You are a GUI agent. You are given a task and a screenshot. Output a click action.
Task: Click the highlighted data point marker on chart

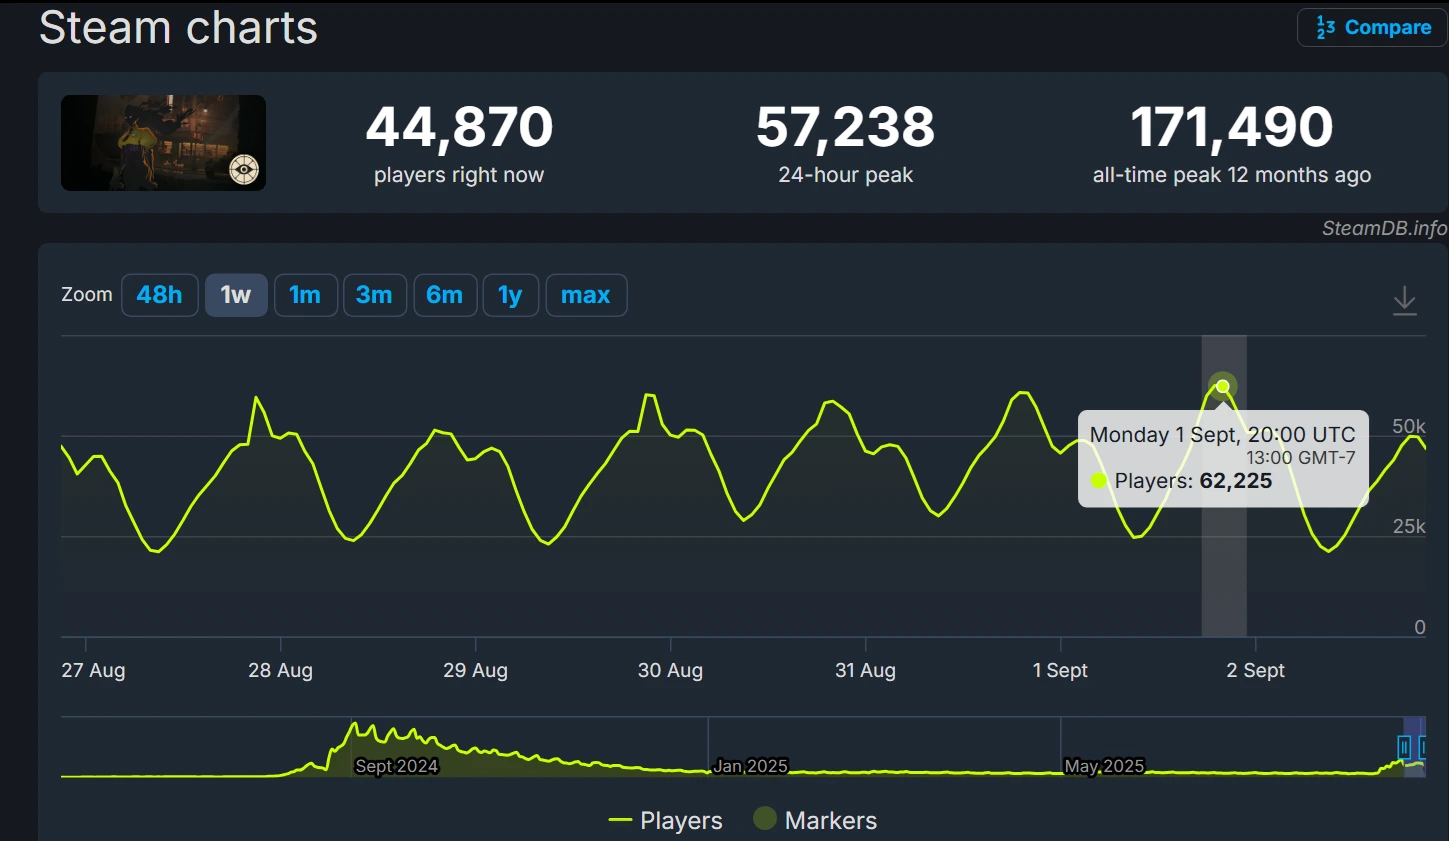tap(1223, 386)
